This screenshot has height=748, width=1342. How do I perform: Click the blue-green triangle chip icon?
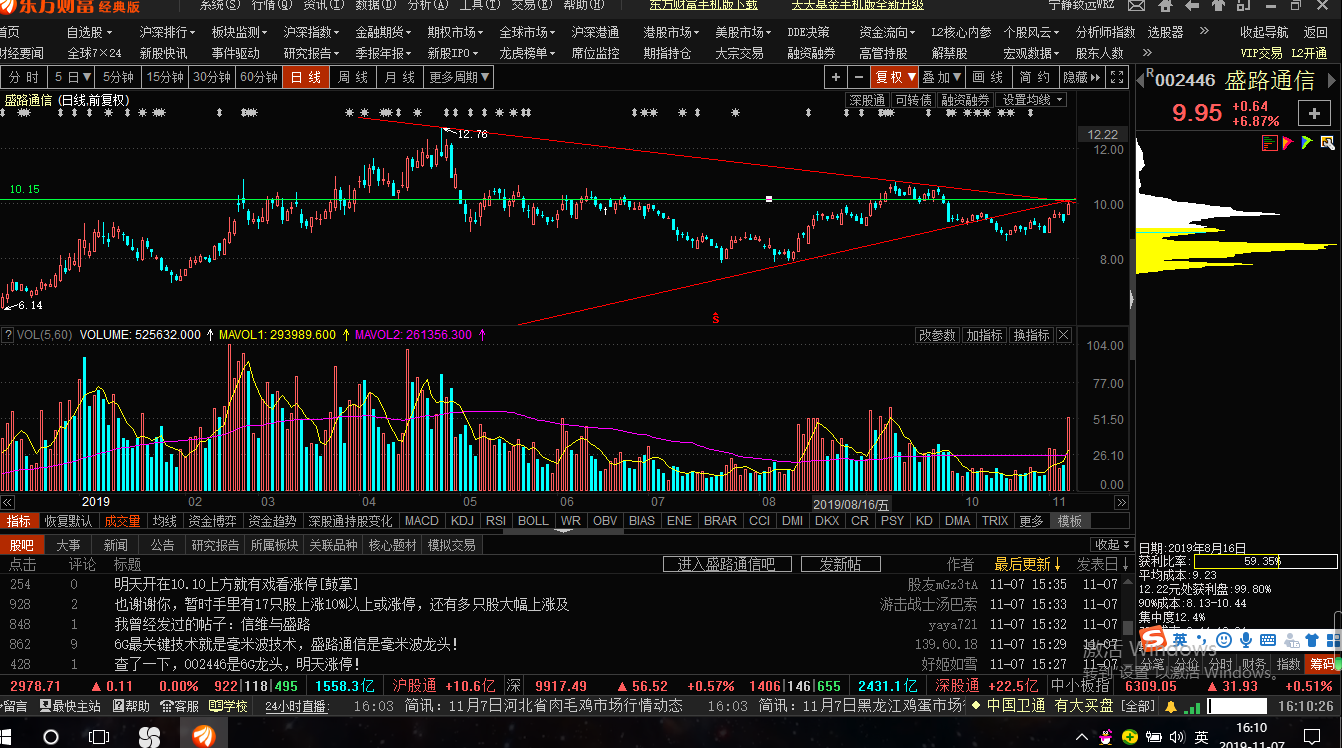pos(1306,143)
